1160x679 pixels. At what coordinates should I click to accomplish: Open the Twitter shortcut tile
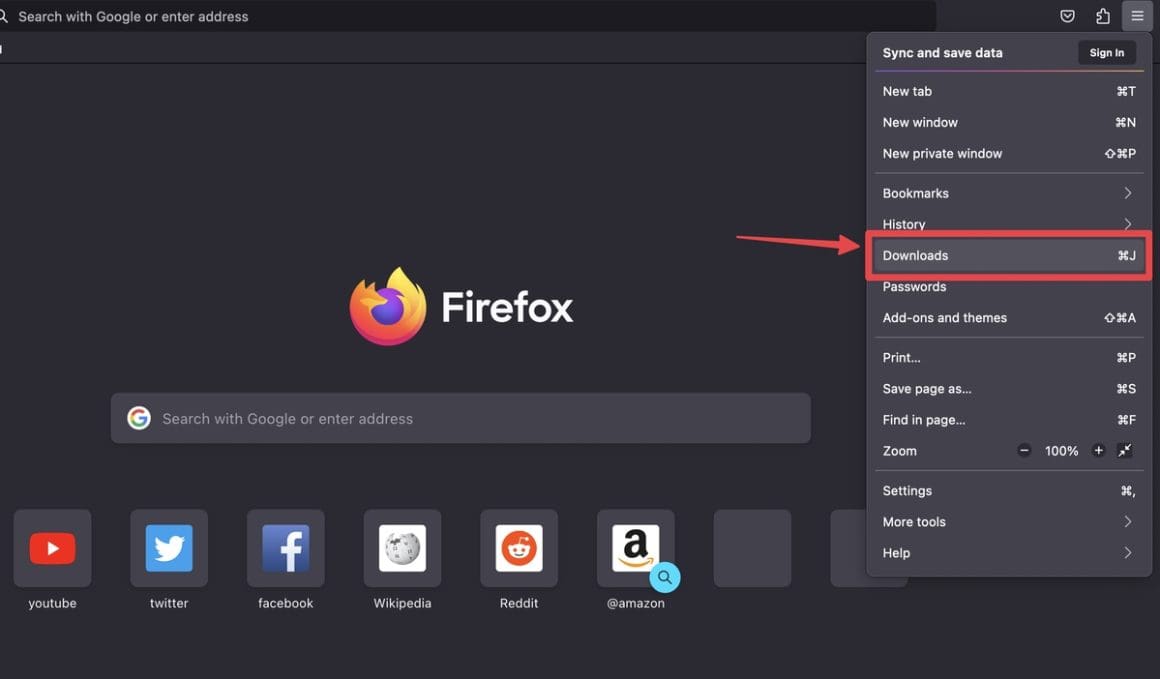(168, 548)
